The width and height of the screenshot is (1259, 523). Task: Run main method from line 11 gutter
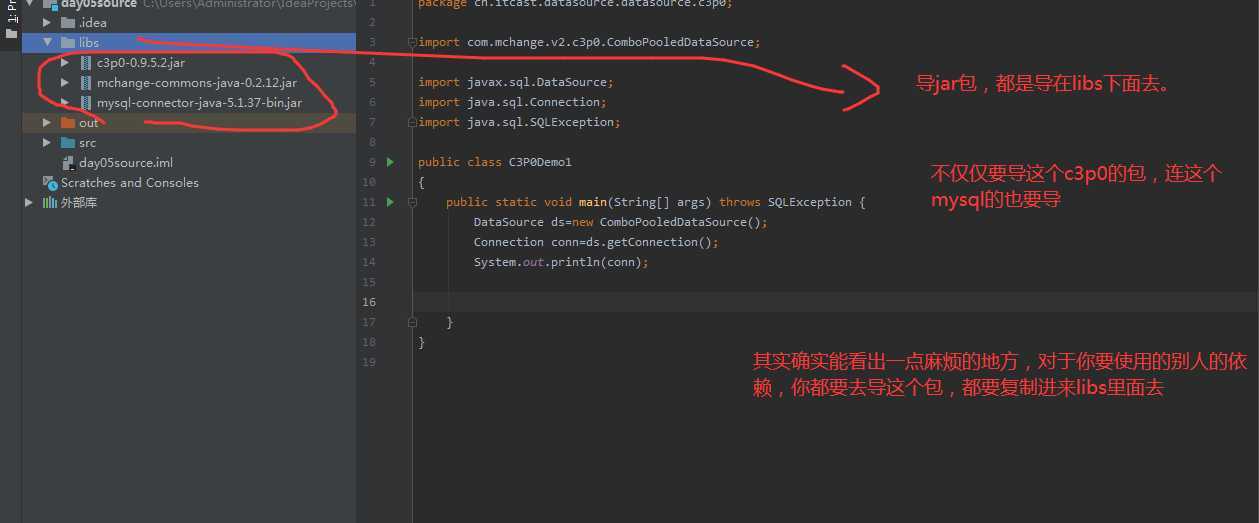[x=391, y=202]
